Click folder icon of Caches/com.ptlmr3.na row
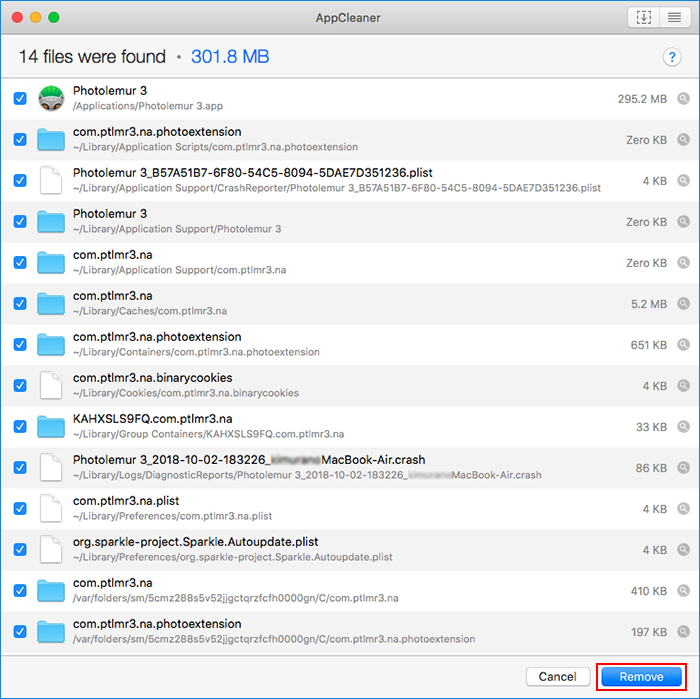The height and width of the screenshot is (699, 700). click(51, 304)
